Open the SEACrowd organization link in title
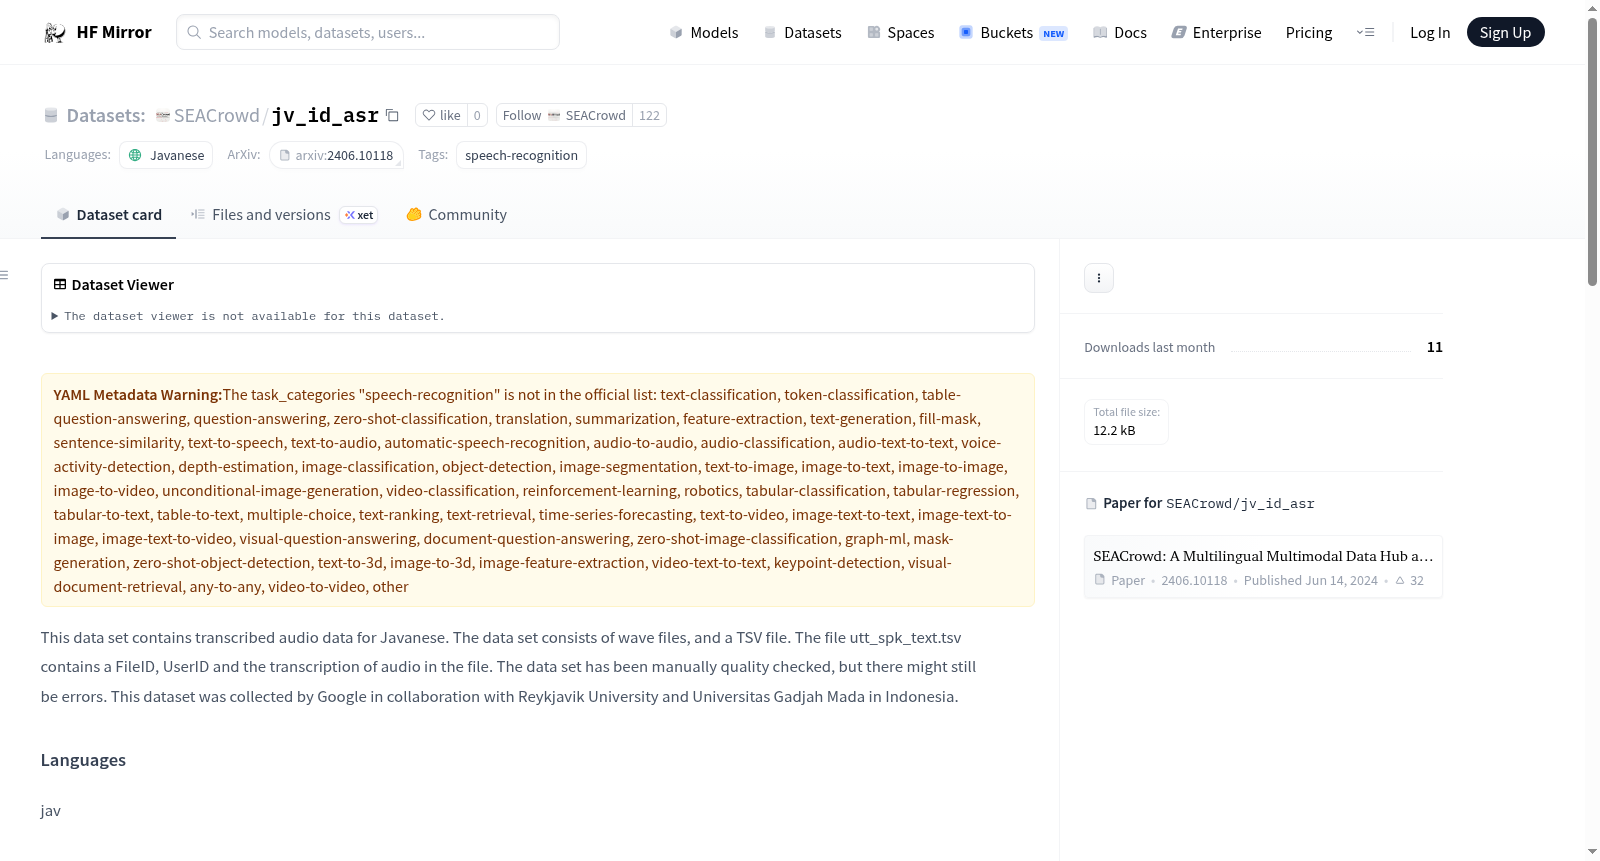The height and width of the screenshot is (861, 1600). coord(216,116)
